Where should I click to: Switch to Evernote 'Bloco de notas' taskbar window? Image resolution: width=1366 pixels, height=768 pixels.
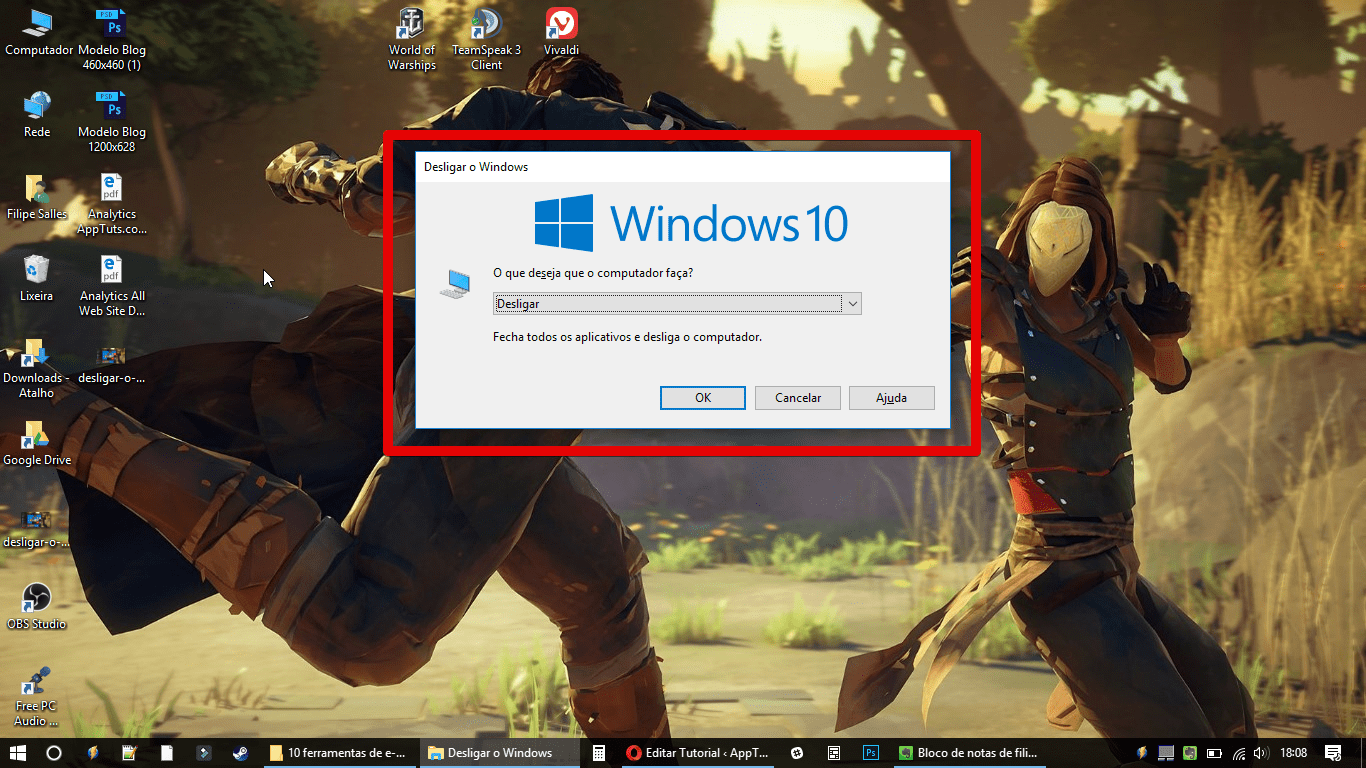pyautogui.click(x=968, y=753)
